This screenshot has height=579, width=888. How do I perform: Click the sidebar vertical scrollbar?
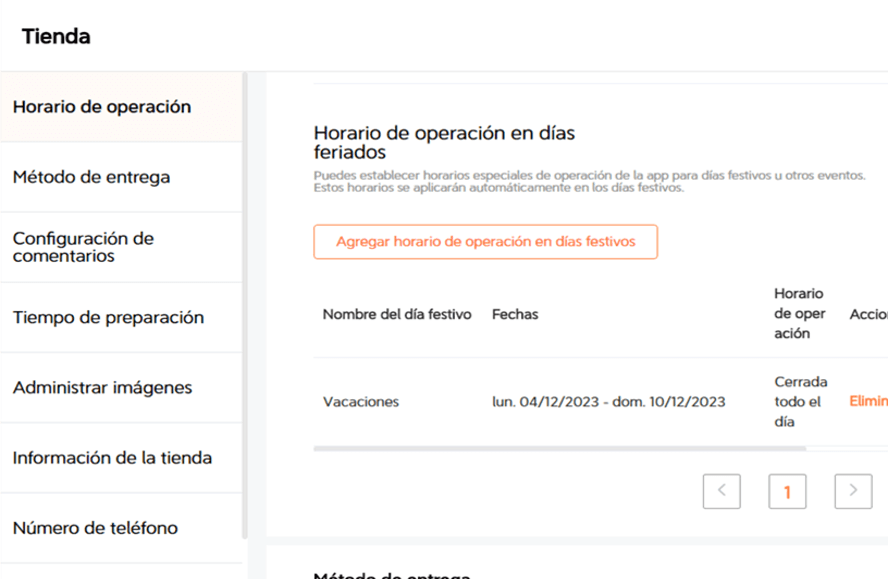tap(245, 300)
